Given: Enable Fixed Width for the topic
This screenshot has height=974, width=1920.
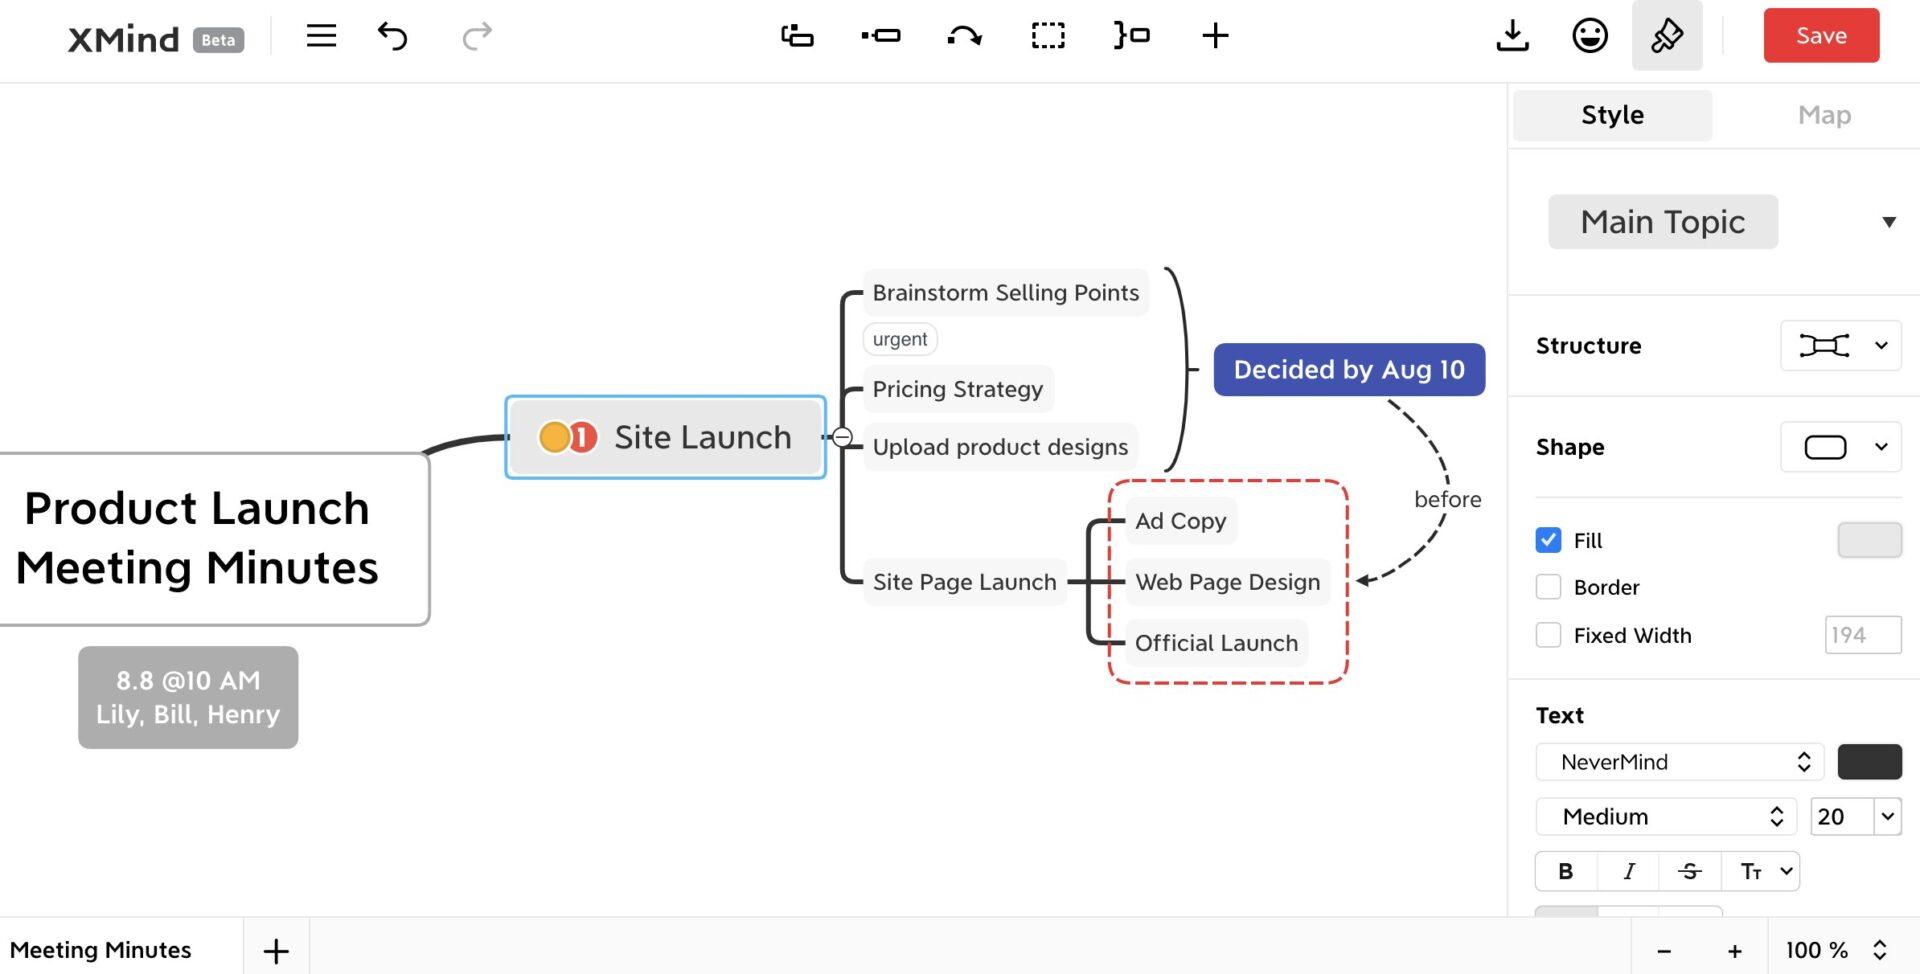Looking at the screenshot, I should click(1548, 634).
